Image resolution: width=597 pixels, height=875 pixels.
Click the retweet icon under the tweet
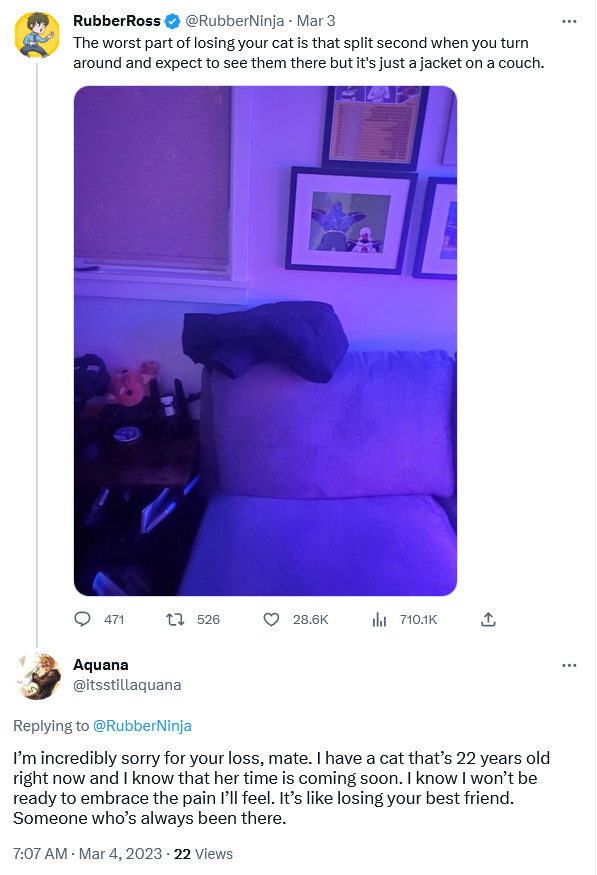pos(175,619)
